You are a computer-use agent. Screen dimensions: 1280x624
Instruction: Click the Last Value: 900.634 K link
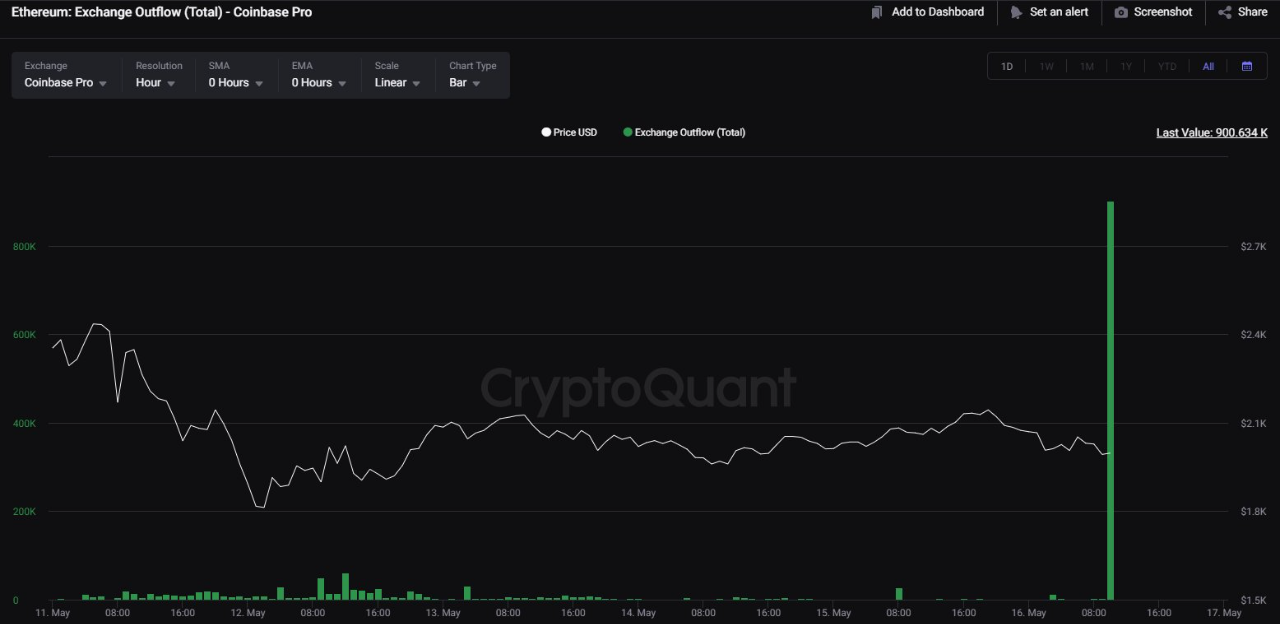(1212, 132)
